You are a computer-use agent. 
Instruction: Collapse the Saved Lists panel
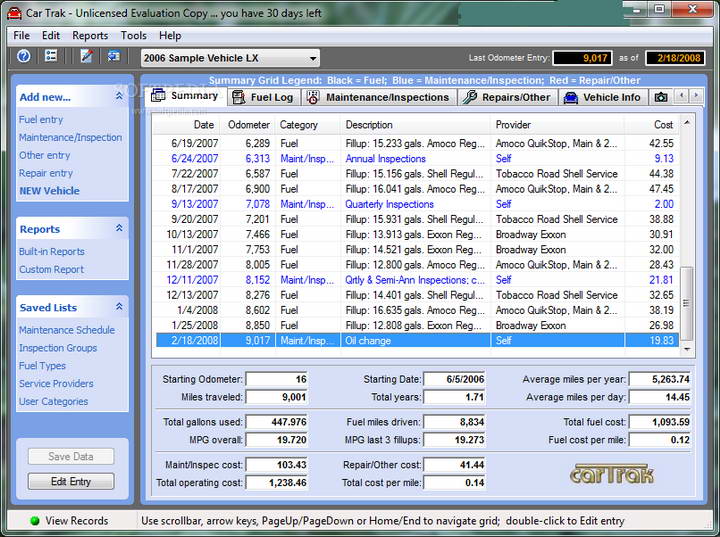pos(119,306)
